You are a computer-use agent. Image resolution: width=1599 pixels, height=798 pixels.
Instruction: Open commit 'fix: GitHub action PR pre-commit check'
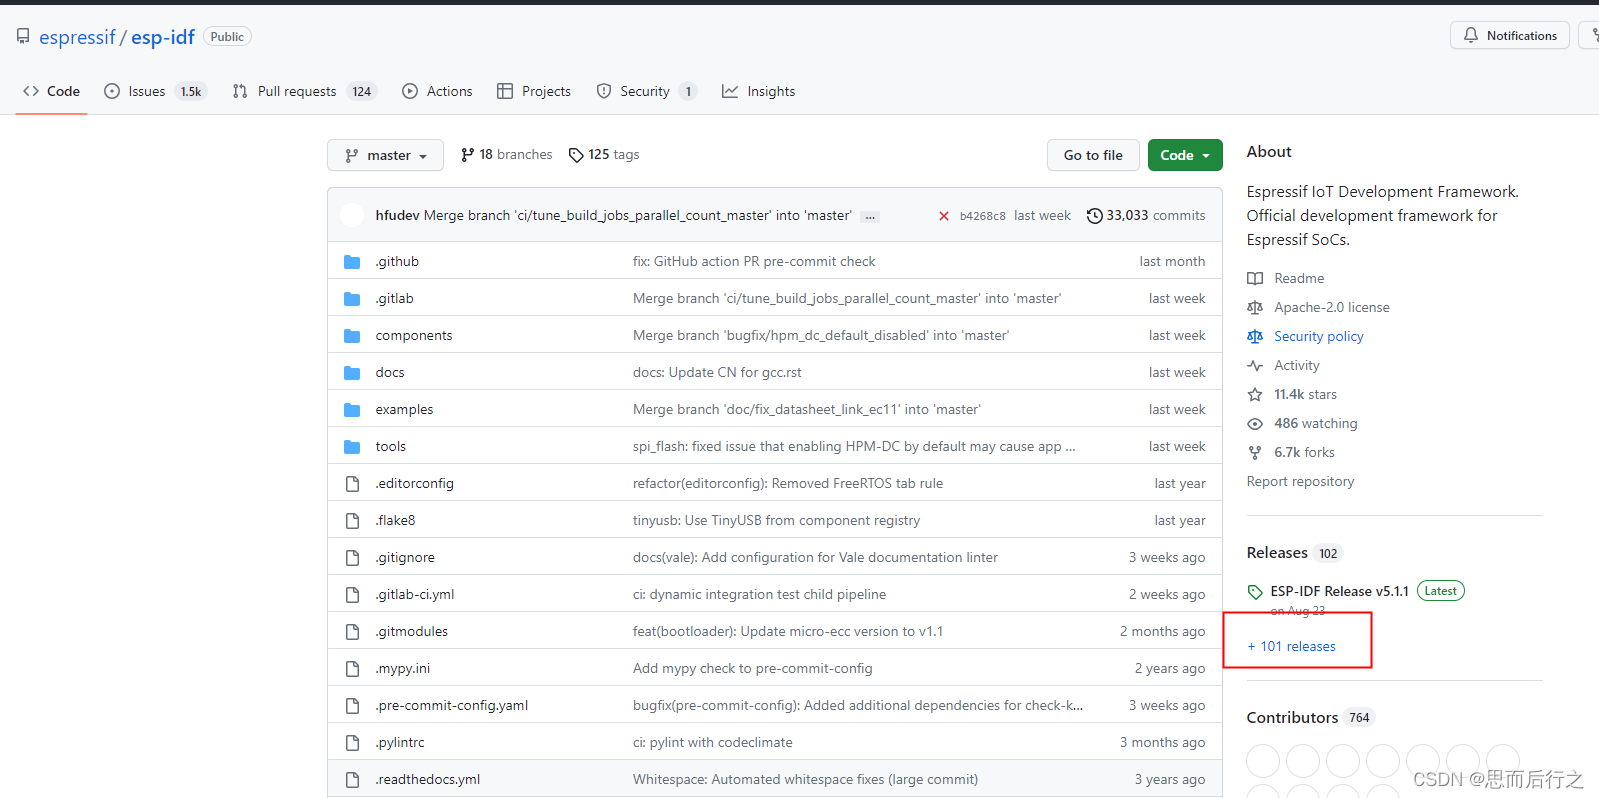754,262
